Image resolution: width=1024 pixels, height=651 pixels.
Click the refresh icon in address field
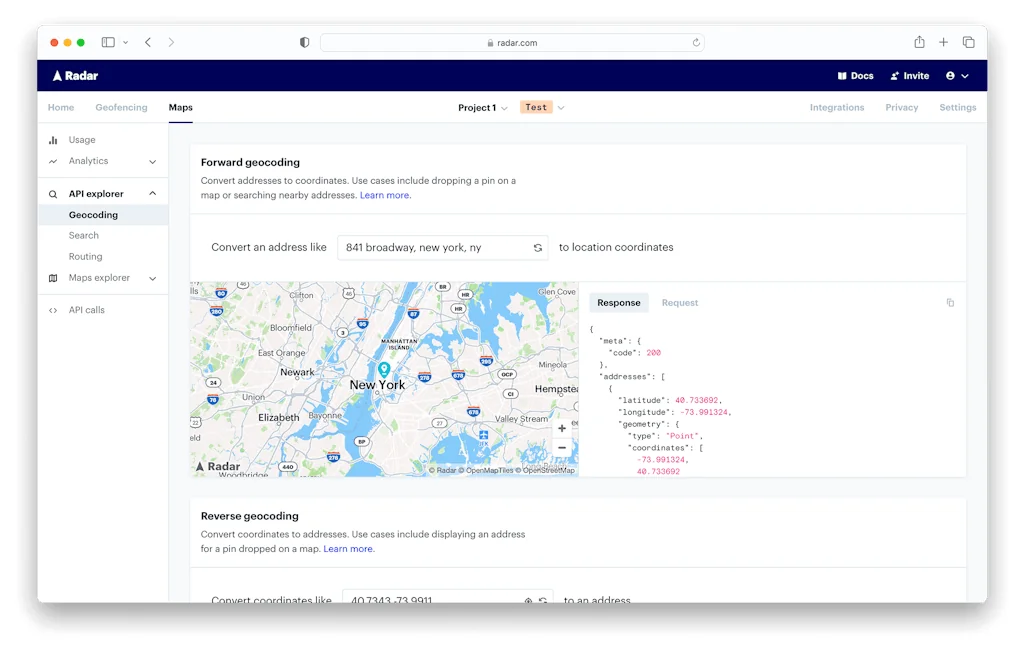pos(538,248)
